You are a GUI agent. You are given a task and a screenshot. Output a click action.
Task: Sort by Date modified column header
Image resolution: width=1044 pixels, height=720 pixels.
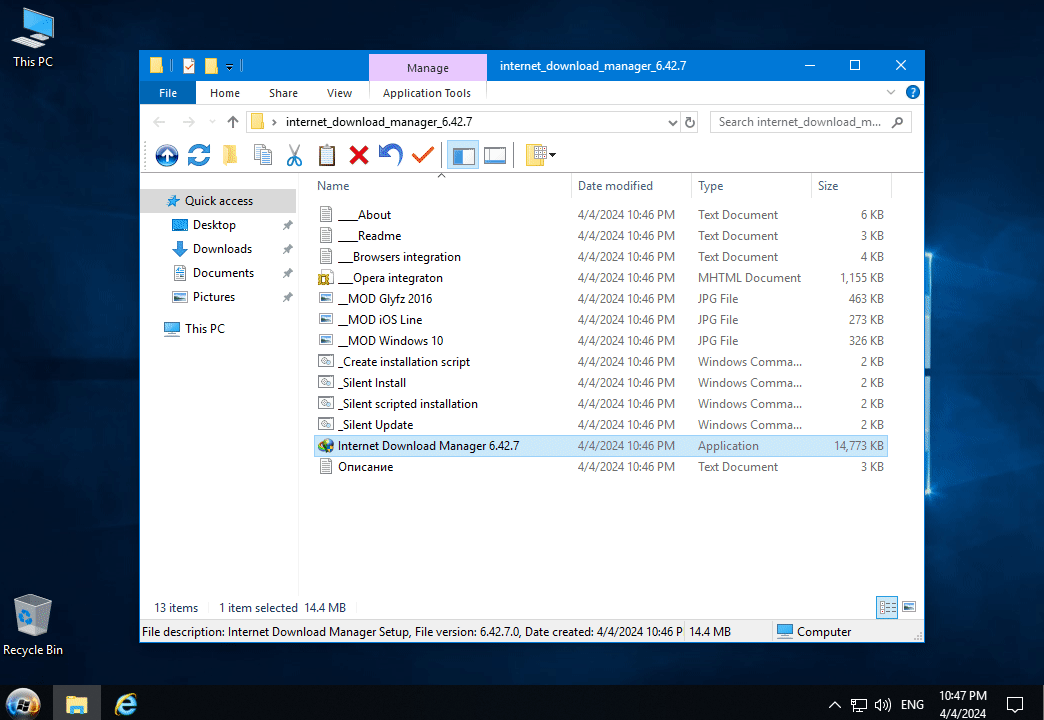(x=615, y=186)
